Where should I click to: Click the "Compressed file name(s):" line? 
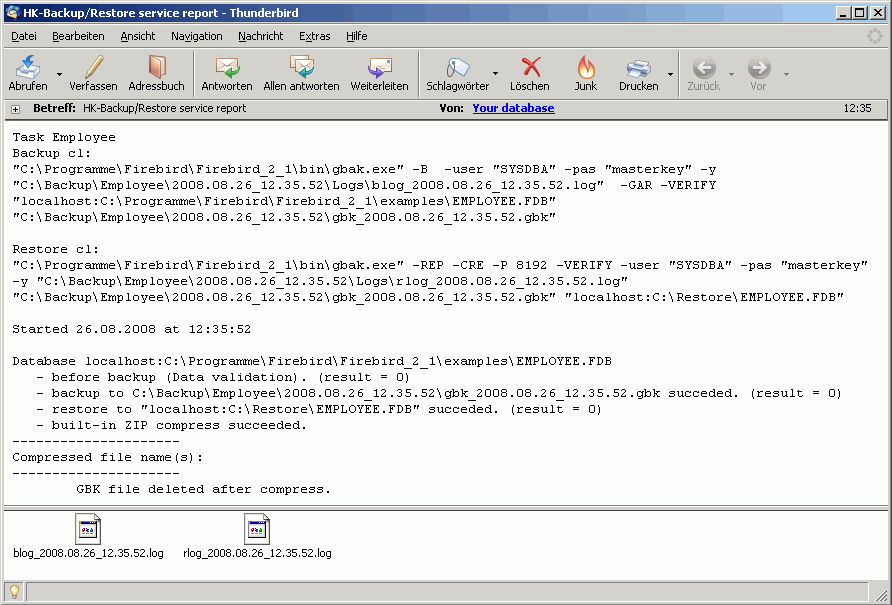pyautogui.click(x=108, y=457)
